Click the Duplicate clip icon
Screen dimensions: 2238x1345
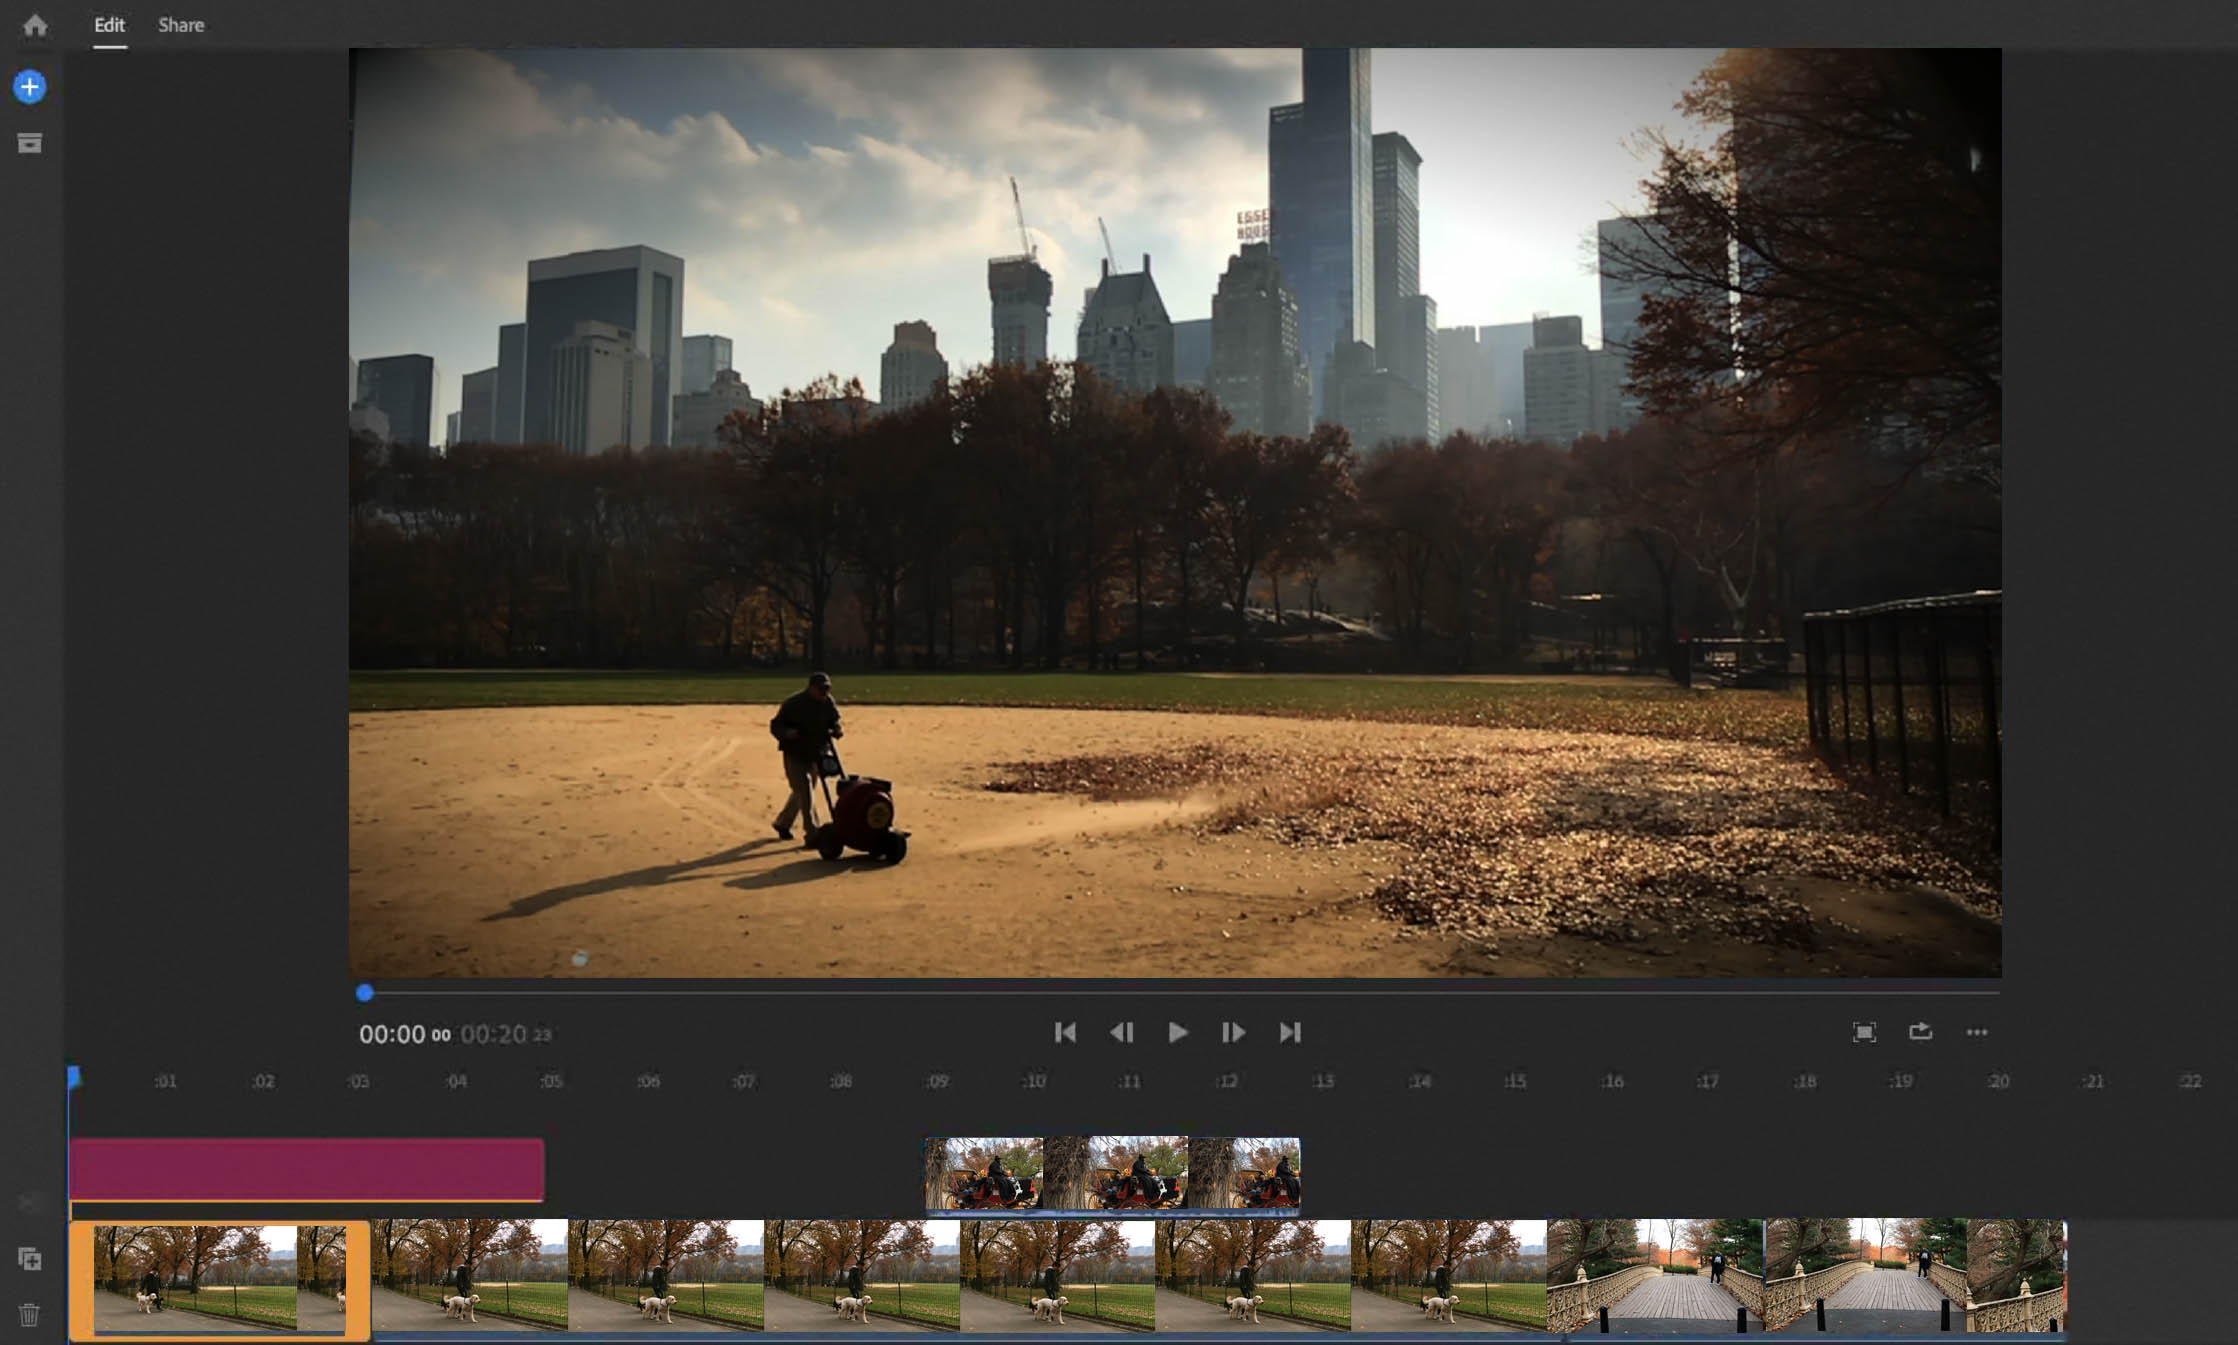point(30,1259)
